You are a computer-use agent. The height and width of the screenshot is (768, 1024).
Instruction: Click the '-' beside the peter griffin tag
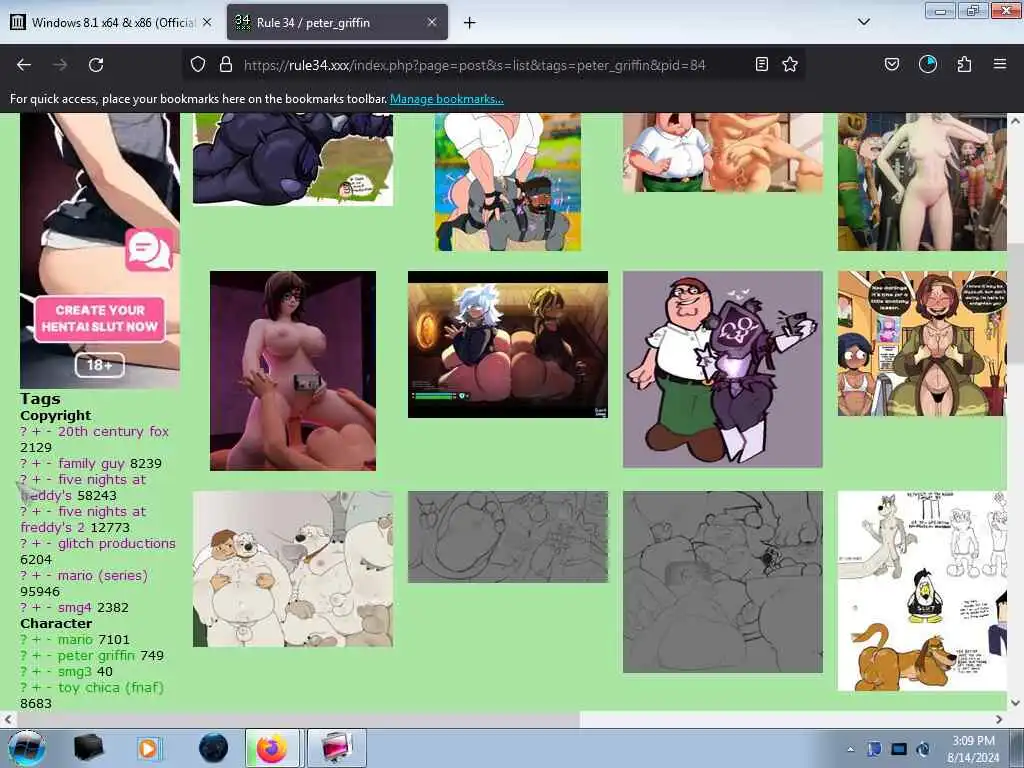(49, 656)
